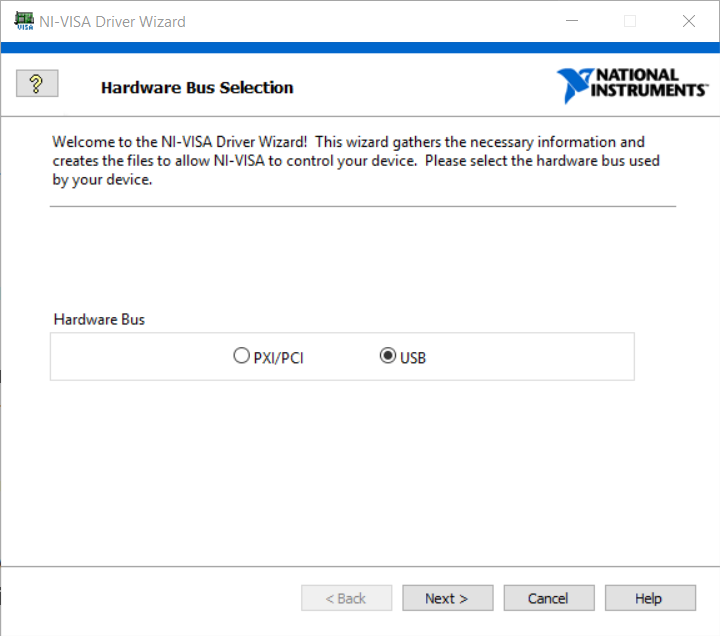The height and width of the screenshot is (636, 720).
Task: Click the National Instruments logo
Action: click(x=632, y=85)
